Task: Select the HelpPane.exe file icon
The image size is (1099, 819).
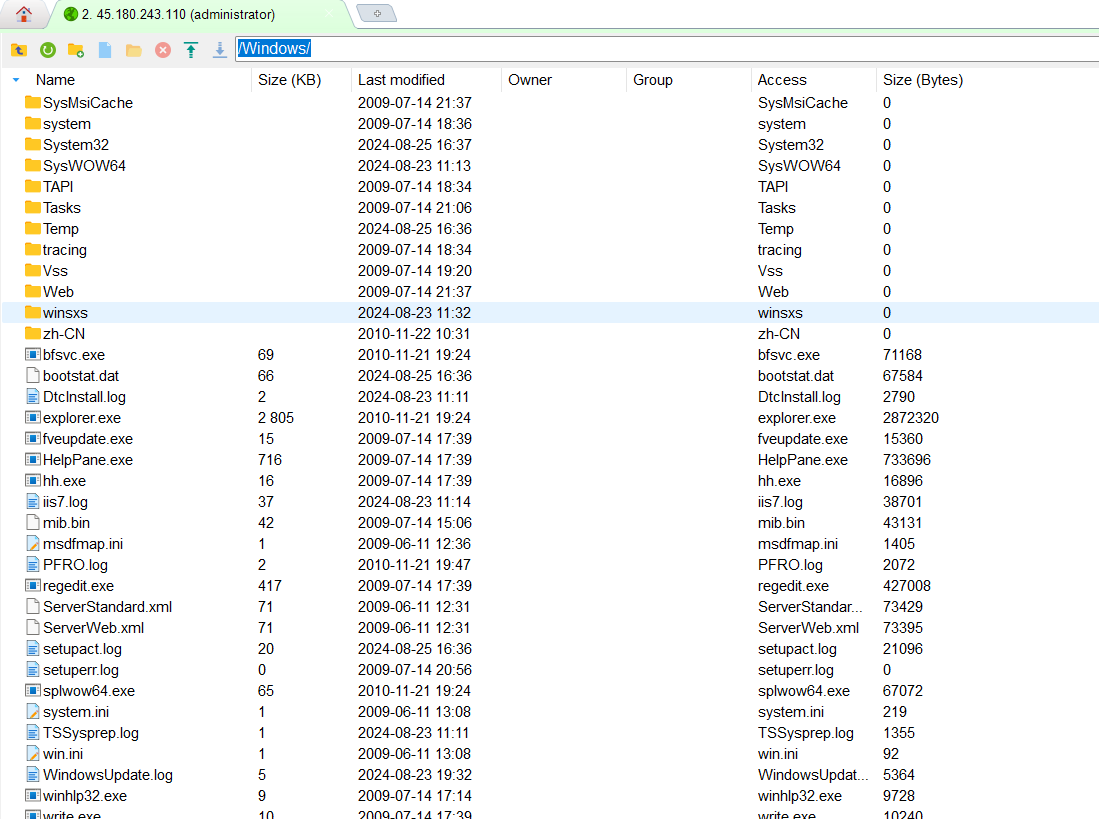Action: tap(32, 460)
